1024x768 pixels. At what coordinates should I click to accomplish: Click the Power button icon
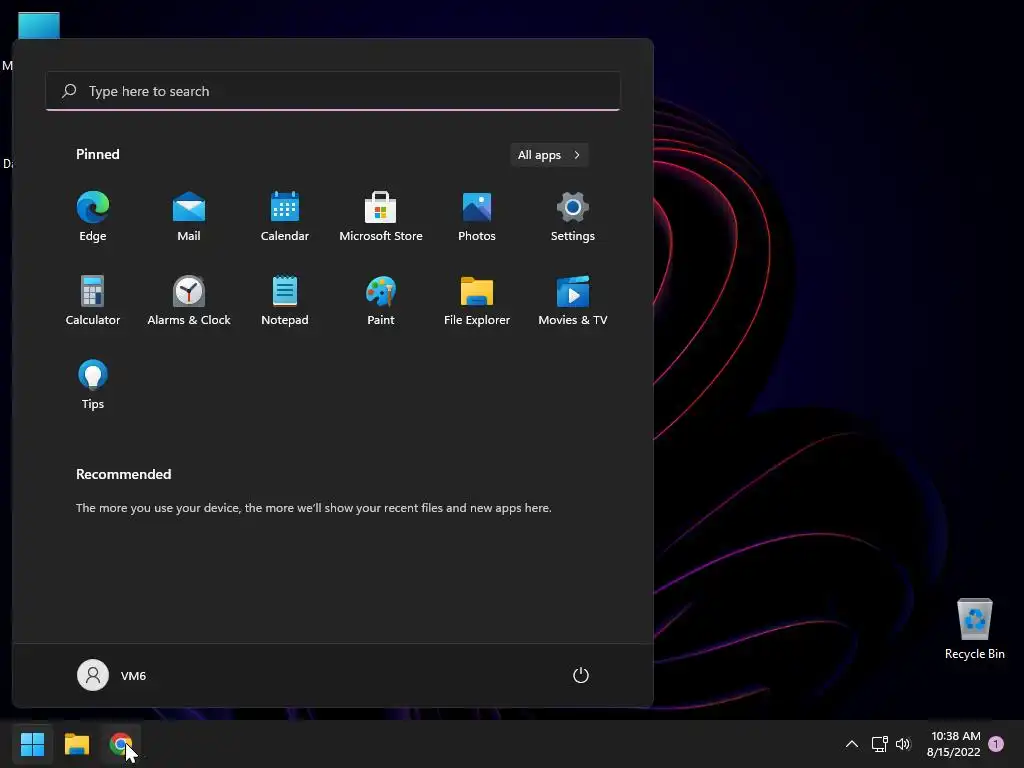(x=581, y=675)
